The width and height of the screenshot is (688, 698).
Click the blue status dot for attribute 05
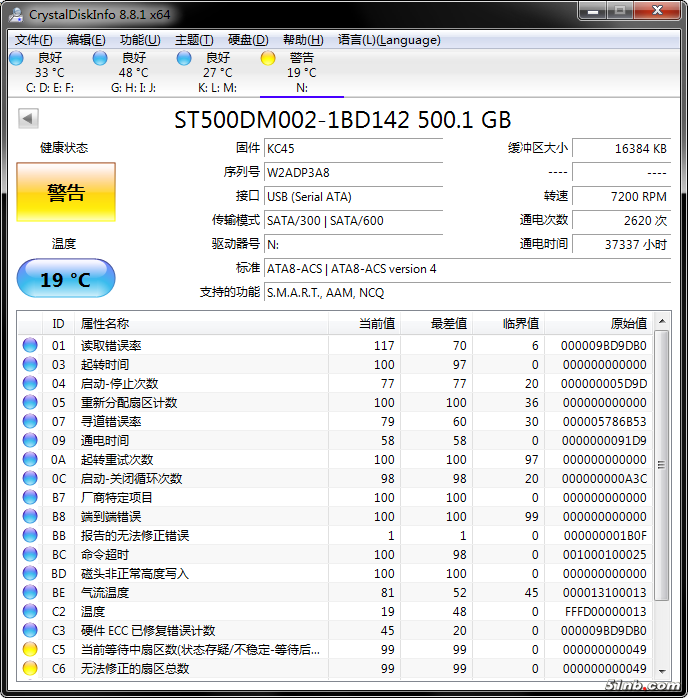pos(30,402)
